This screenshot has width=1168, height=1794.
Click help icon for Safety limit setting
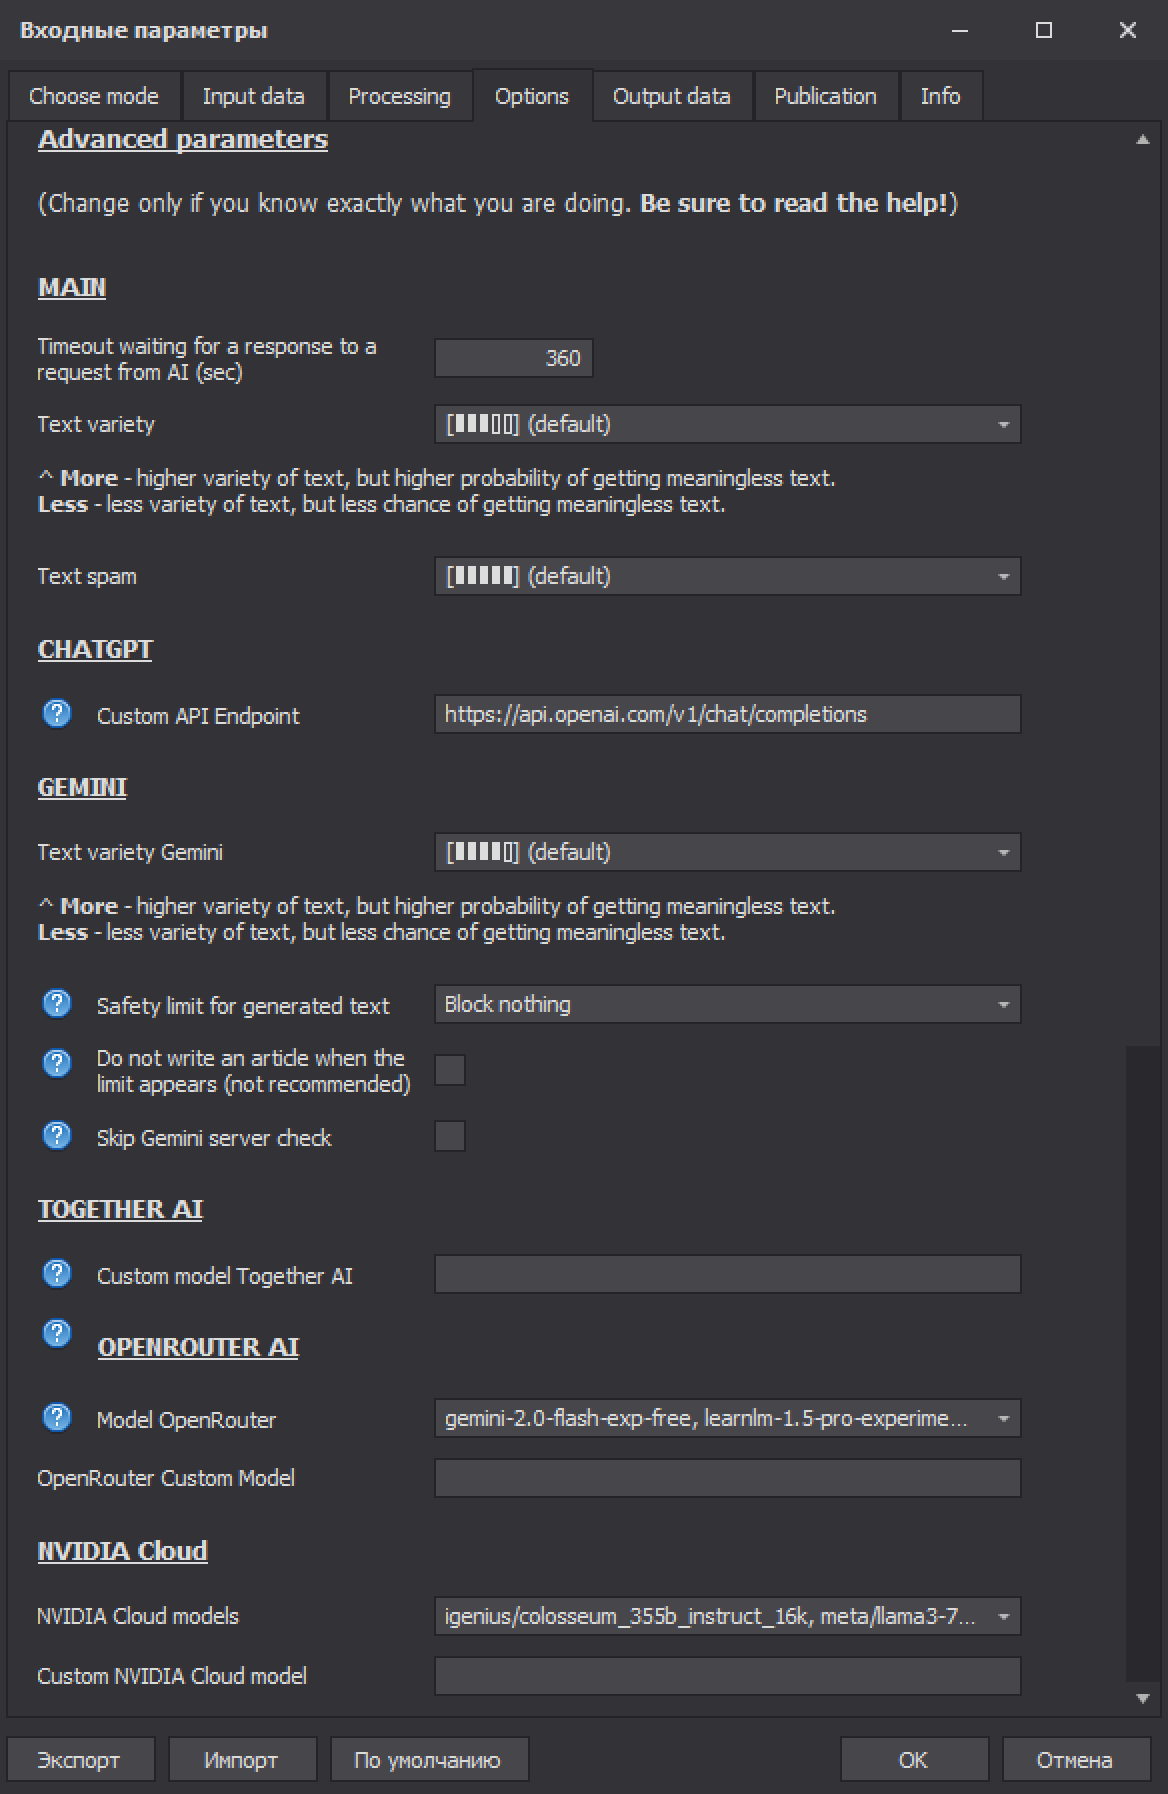pyautogui.click(x=57, y=1004)
